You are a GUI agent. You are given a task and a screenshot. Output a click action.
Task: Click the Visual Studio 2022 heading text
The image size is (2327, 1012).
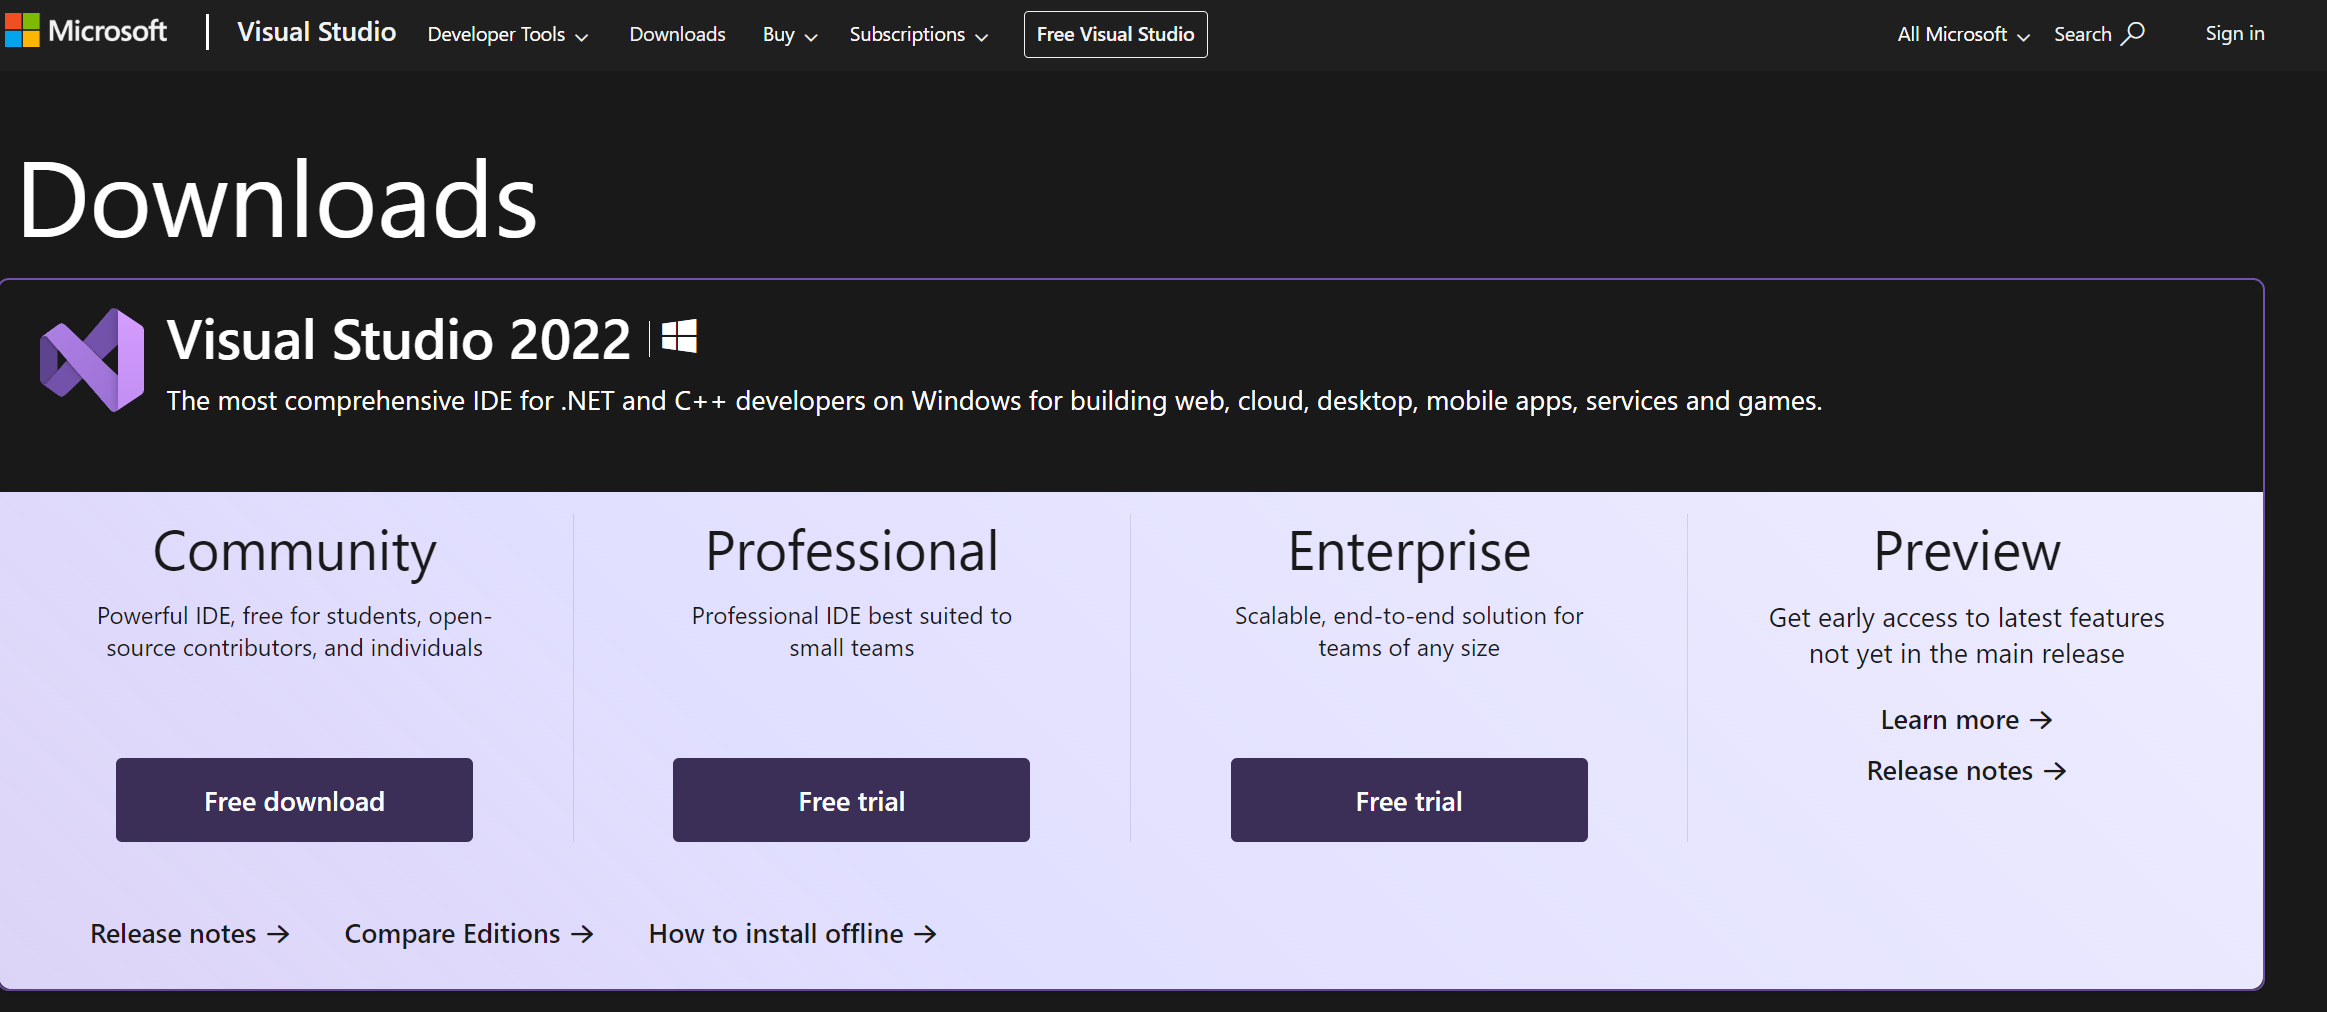(399, 339)
